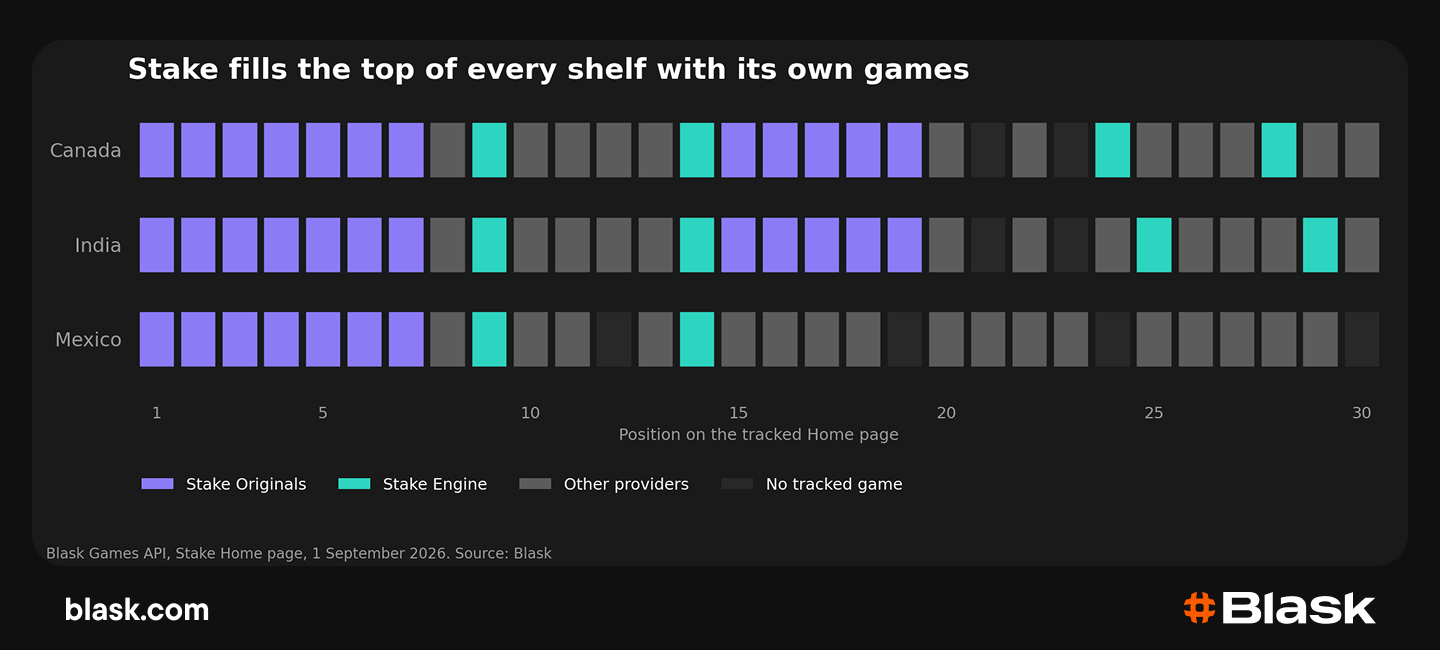Image resolution: width=1440 pixels, height=650 pixels.
Task: Click the Blask wordmark text
Action: pyautogui.click(x=1299, y=608)
